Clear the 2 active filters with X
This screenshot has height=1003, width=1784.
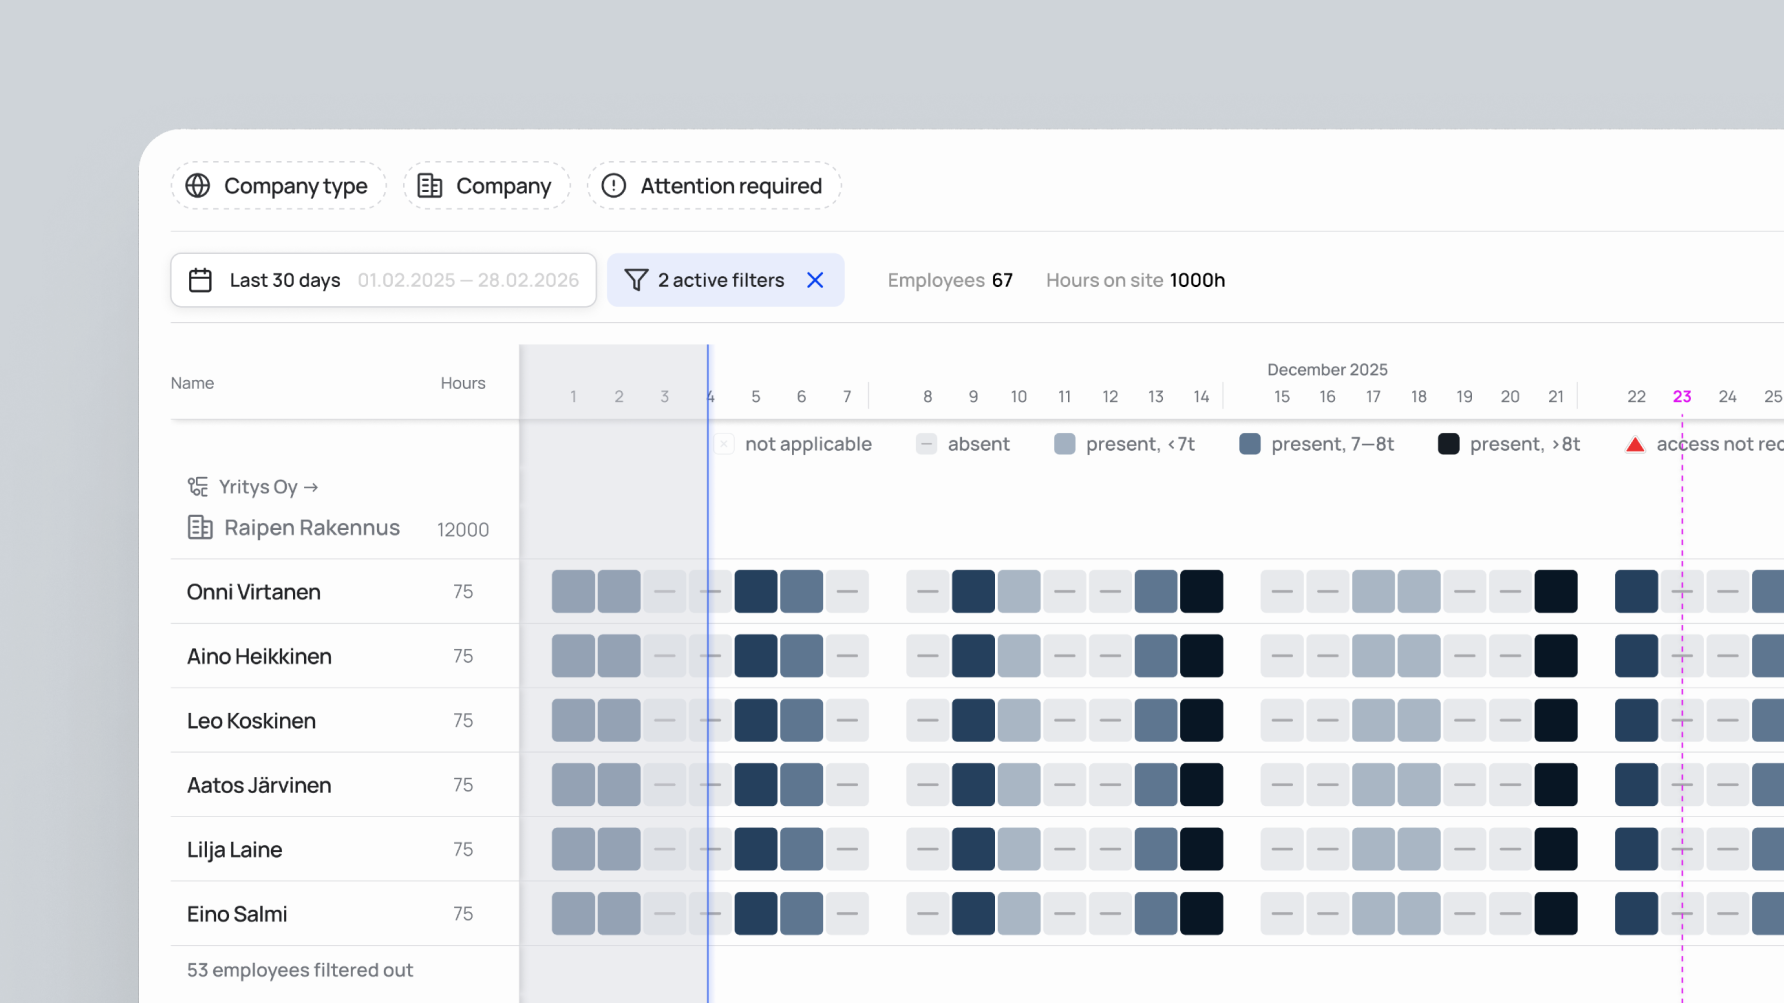(815, 280)
